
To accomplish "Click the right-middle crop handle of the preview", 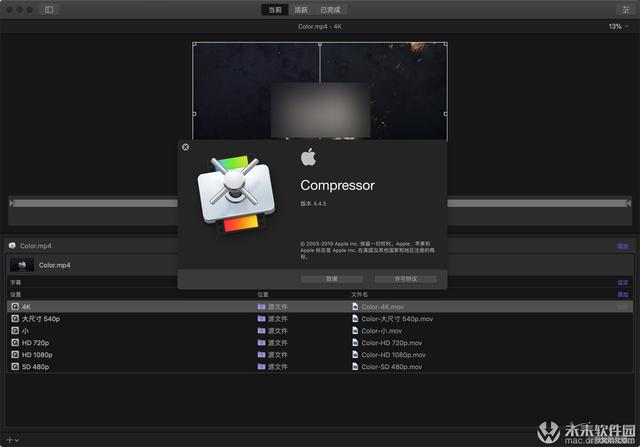I will pos(445,114).
